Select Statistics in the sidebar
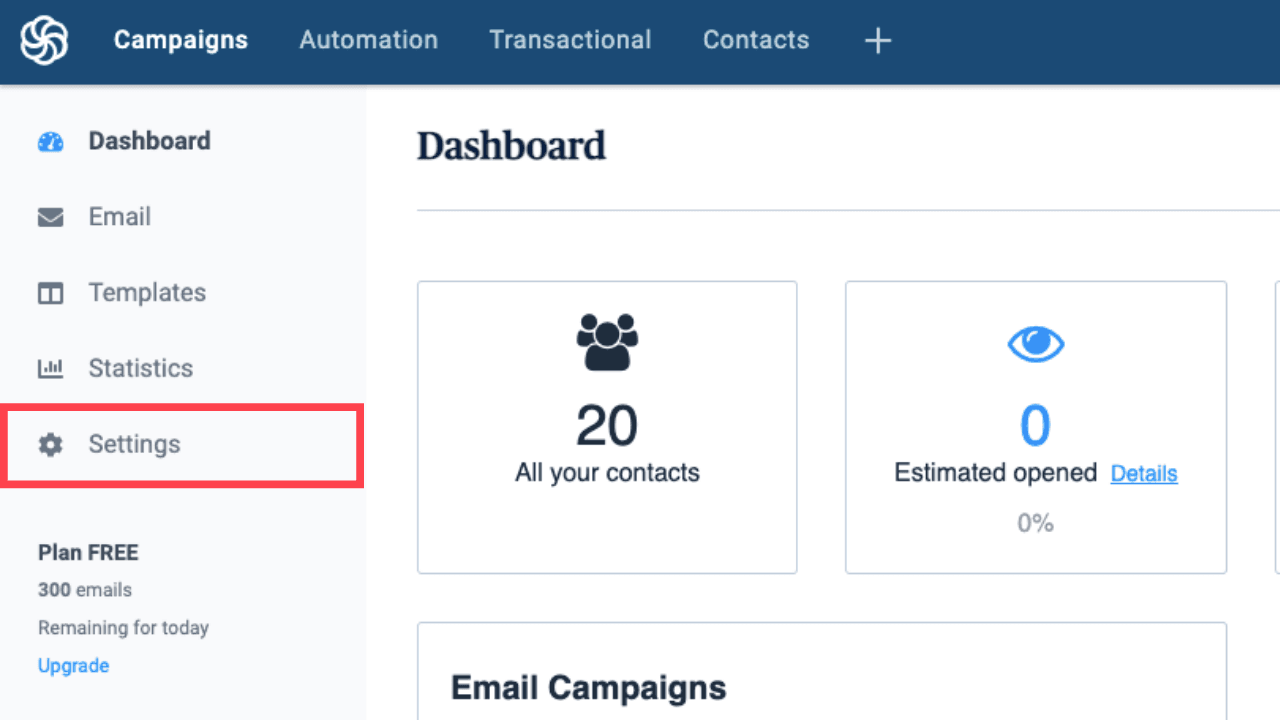 pyautogui.click(x=140, y=369)
